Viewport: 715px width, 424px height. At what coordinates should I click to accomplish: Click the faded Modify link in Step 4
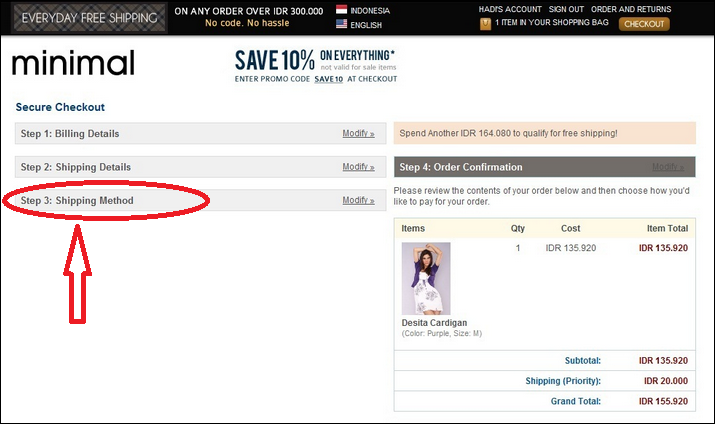668,167
